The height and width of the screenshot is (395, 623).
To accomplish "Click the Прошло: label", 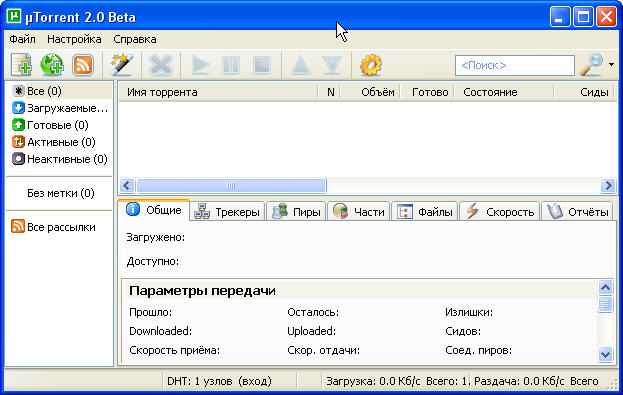I will pos(151,312).
